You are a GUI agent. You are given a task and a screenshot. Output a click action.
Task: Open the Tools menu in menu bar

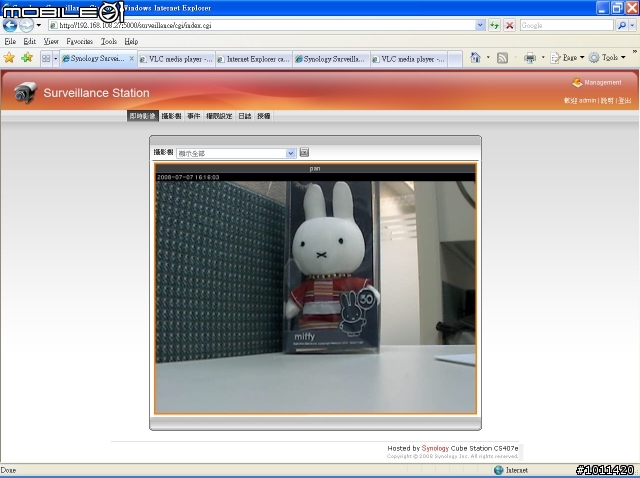[x=109, y=41]
